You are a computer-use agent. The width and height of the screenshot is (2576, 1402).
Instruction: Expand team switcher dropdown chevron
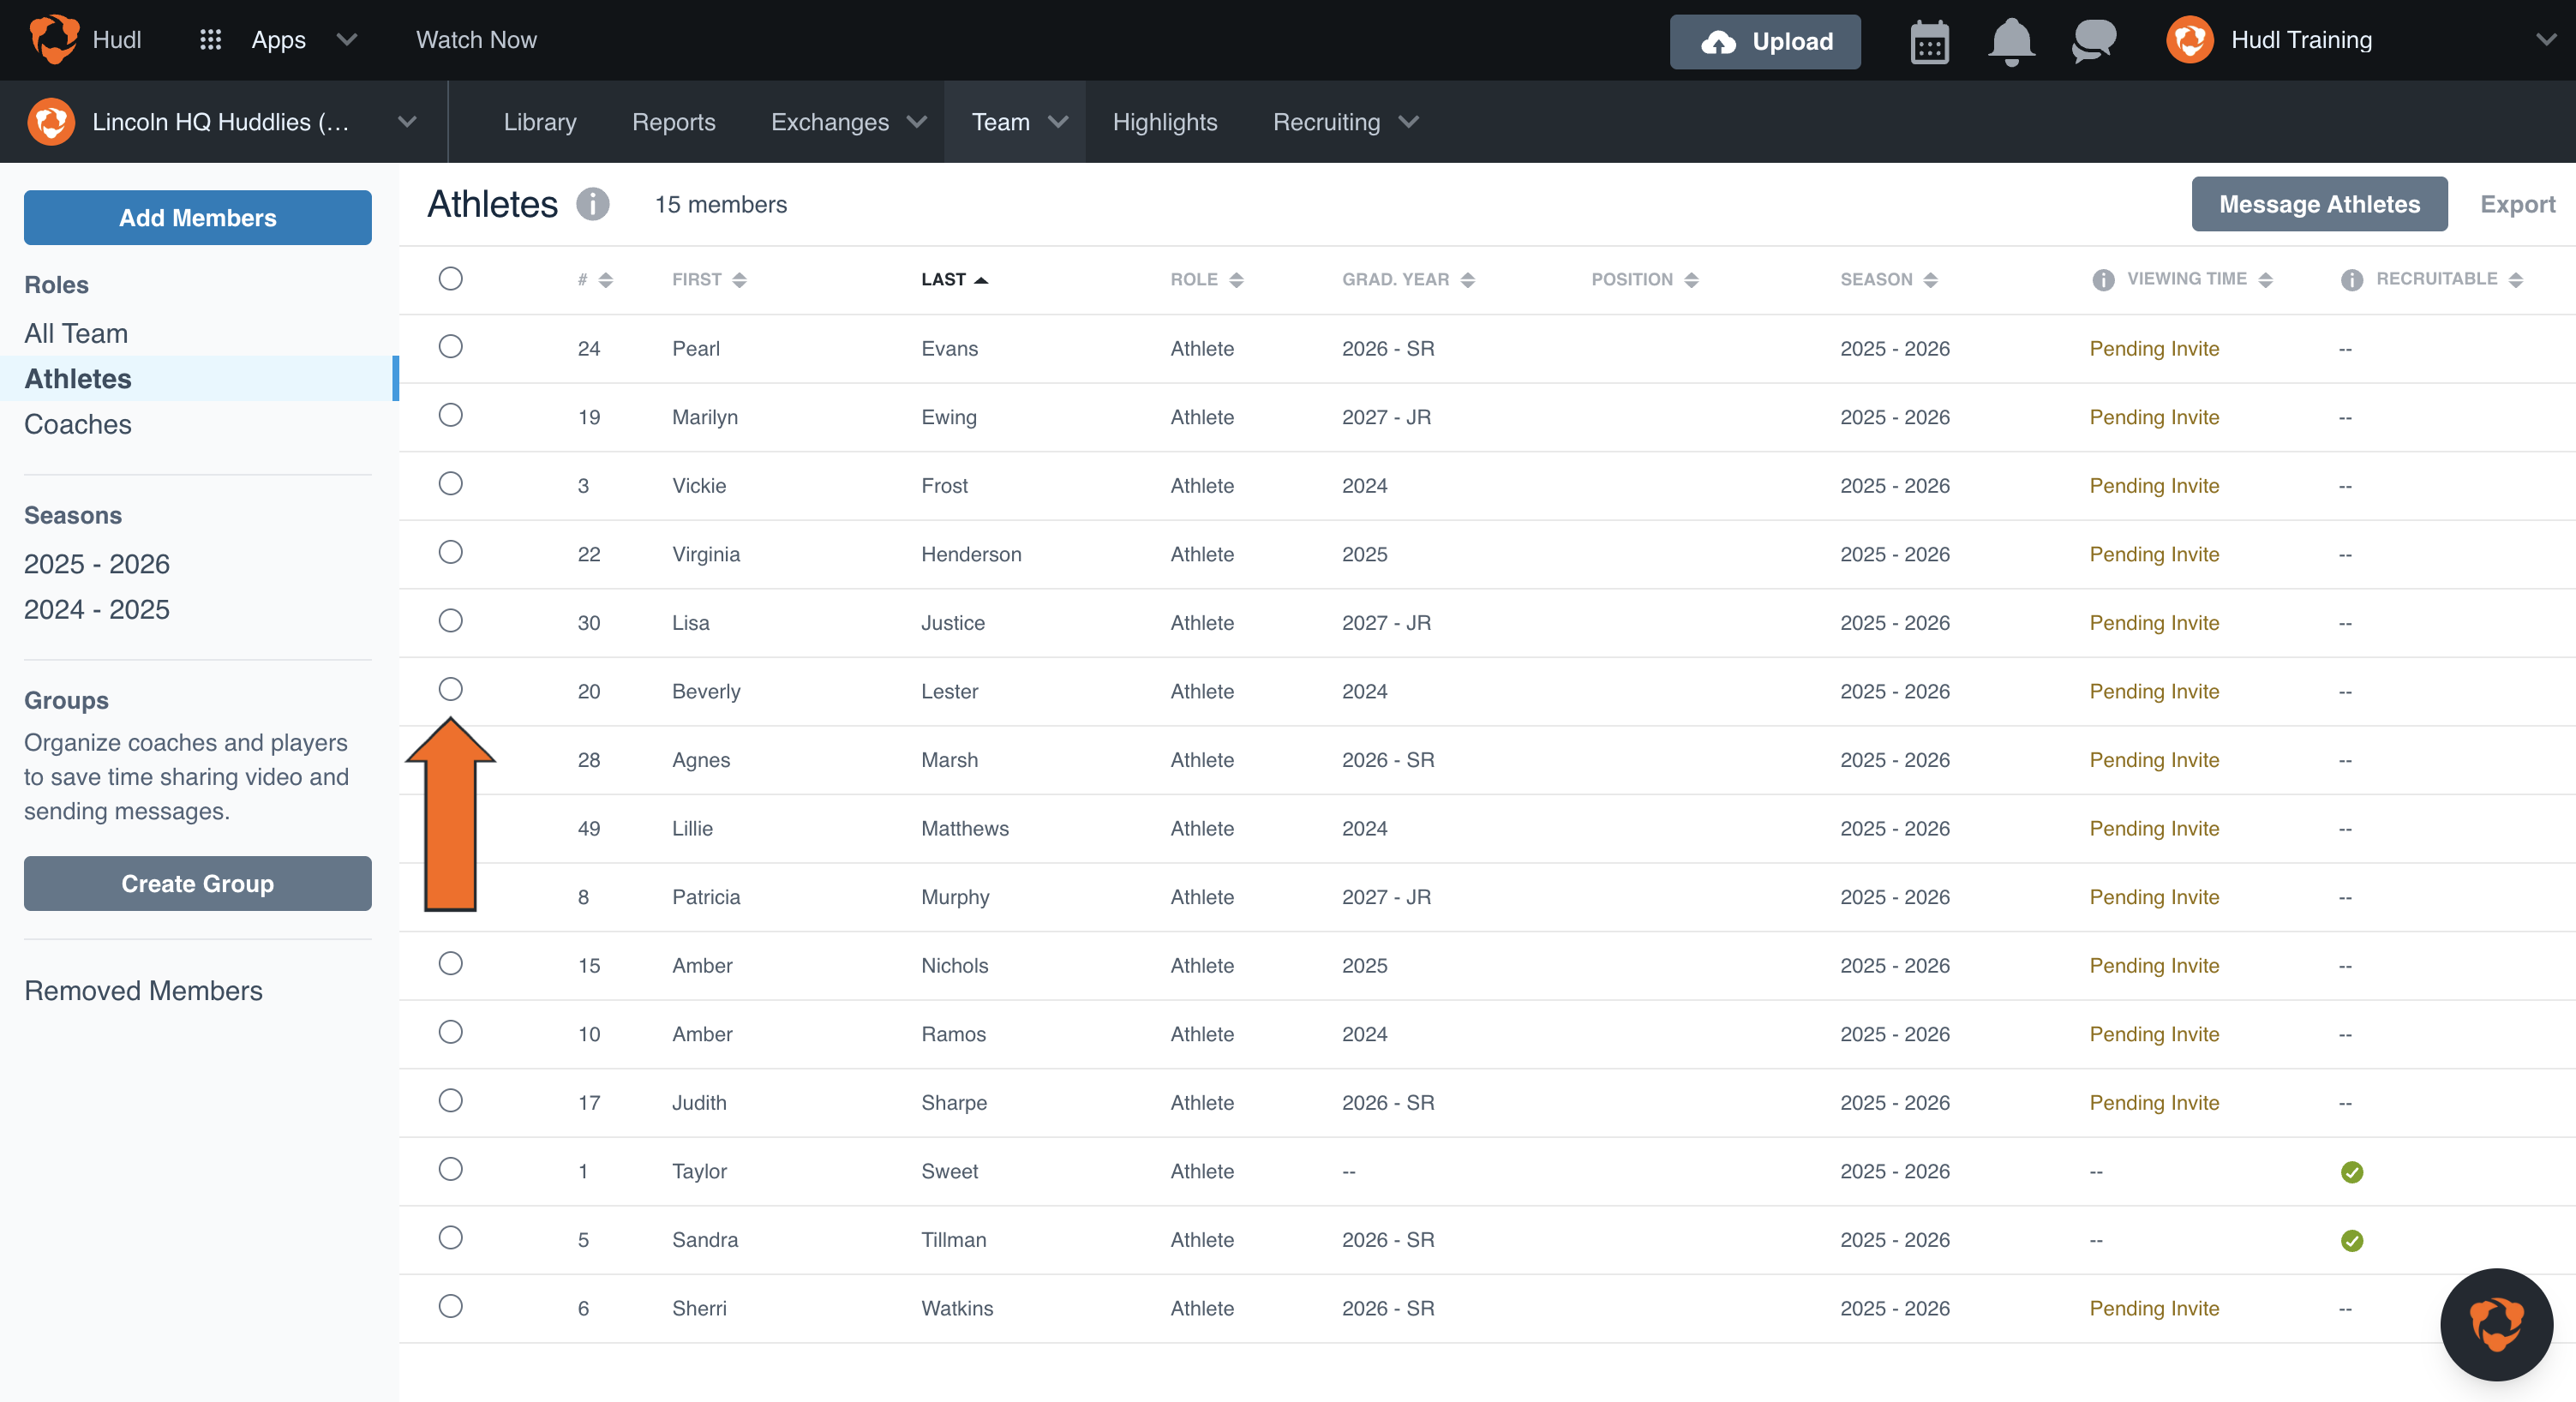click(407, 122)
